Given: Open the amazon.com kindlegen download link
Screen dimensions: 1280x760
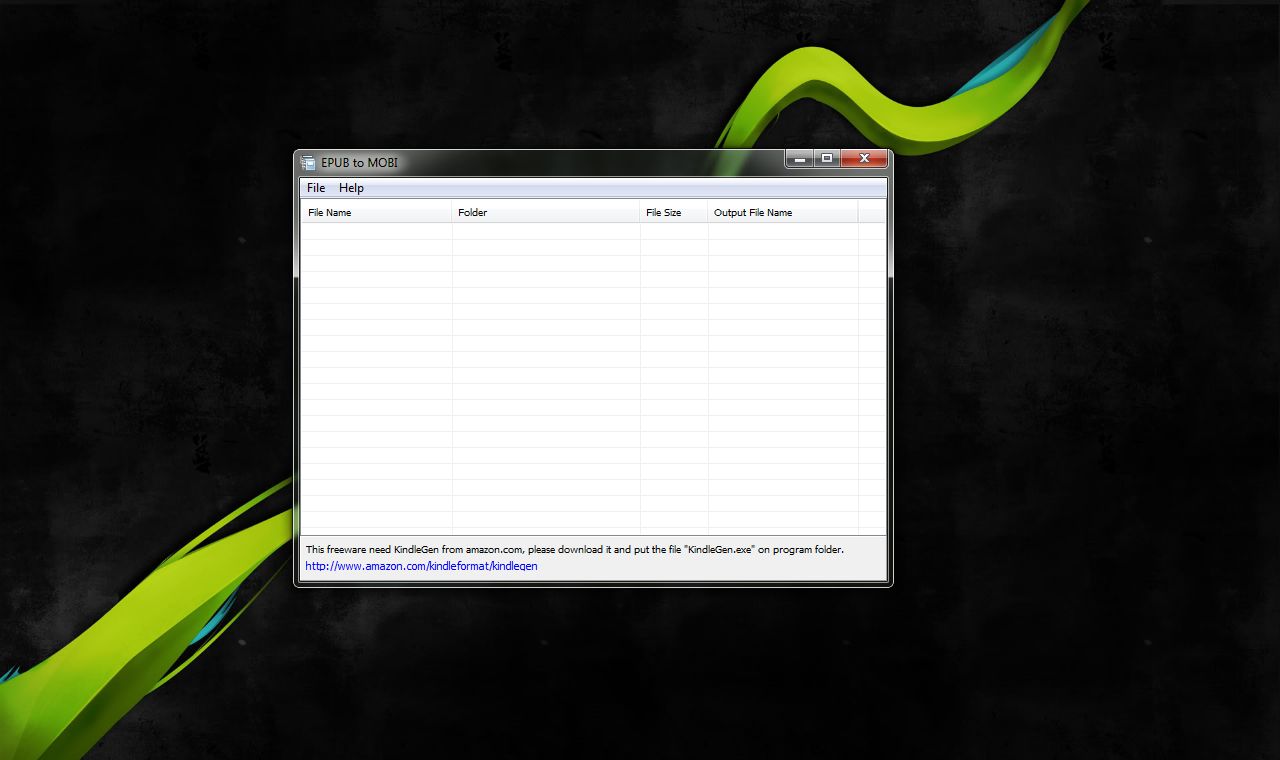Looking at the screenshot, I should click(421, 566).
